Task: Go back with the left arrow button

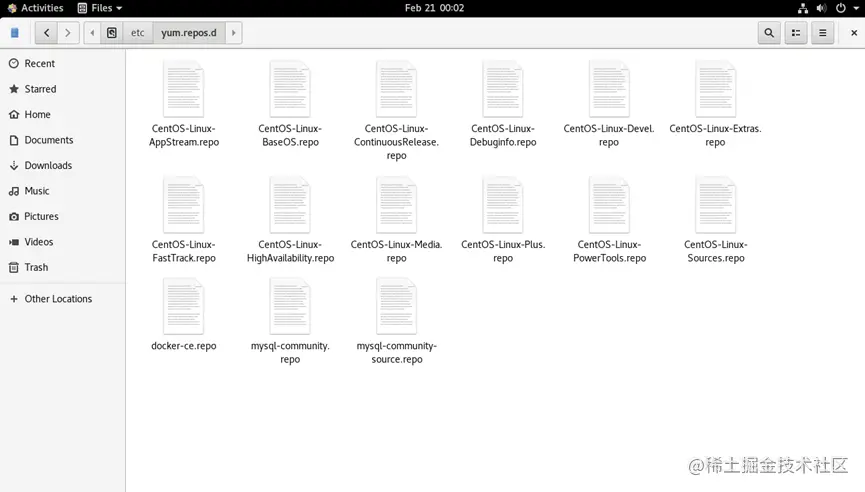Action: [x=46, y=33]
